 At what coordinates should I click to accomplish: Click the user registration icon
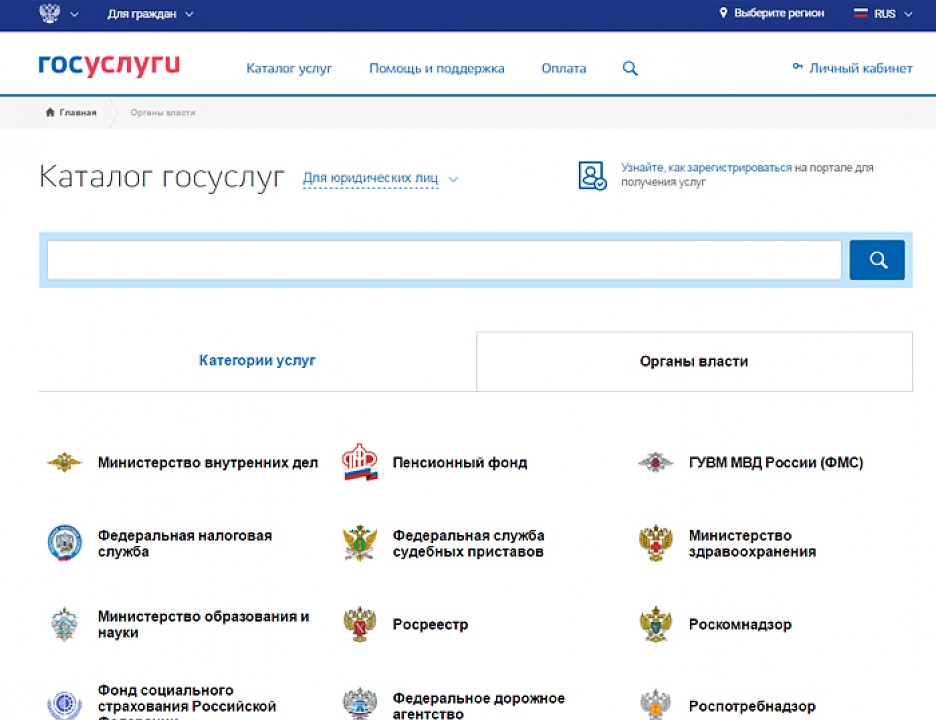pos(592,176)
